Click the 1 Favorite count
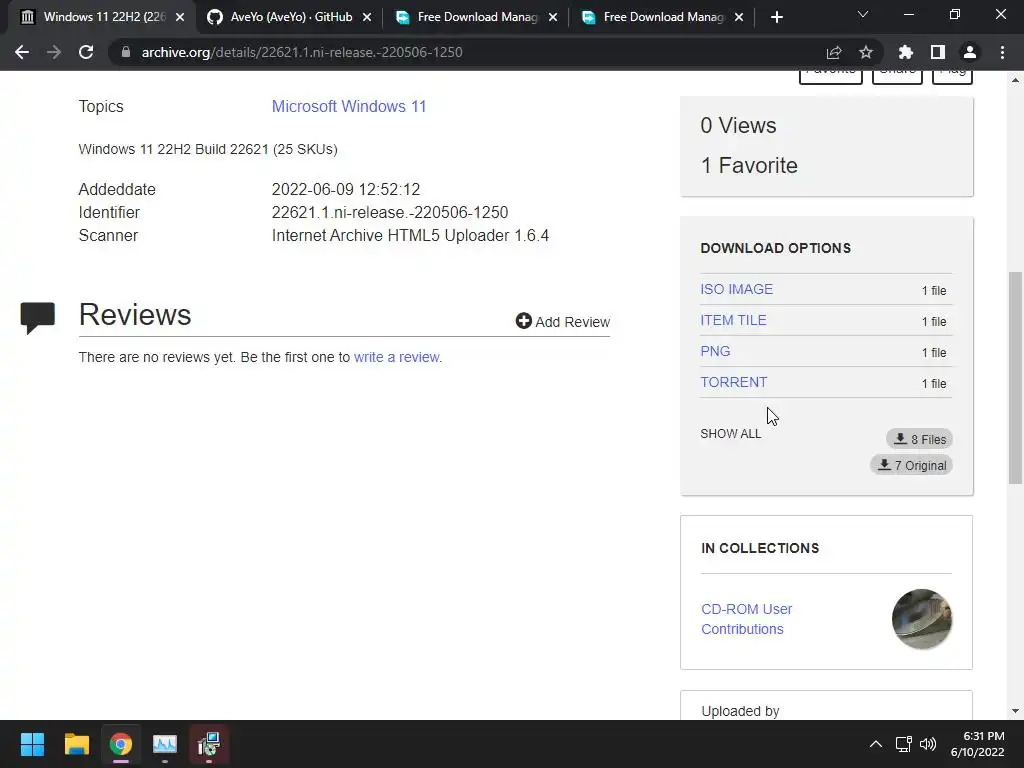The image size is (1024, 768). tap(749, 165)
